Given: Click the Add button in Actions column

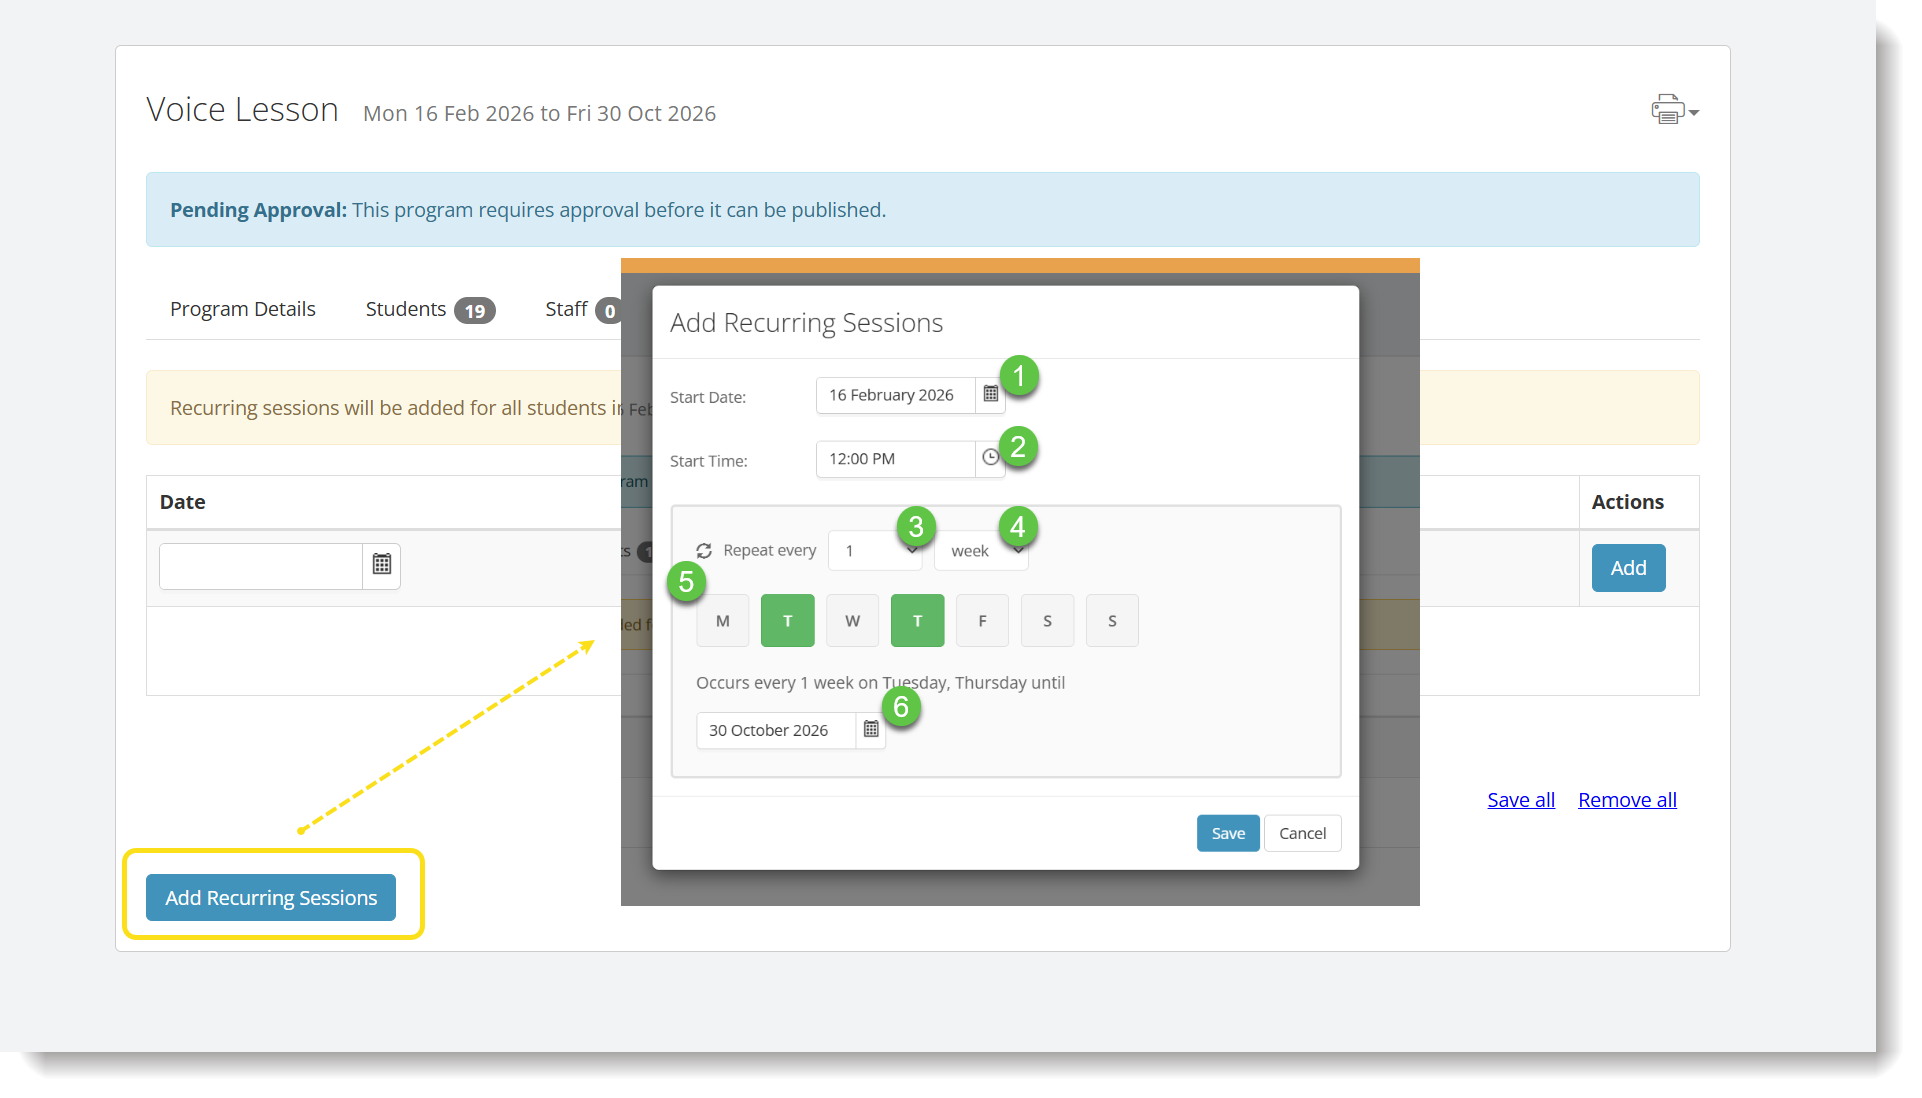Looking at the screenshot, I should coord(1628,568).
